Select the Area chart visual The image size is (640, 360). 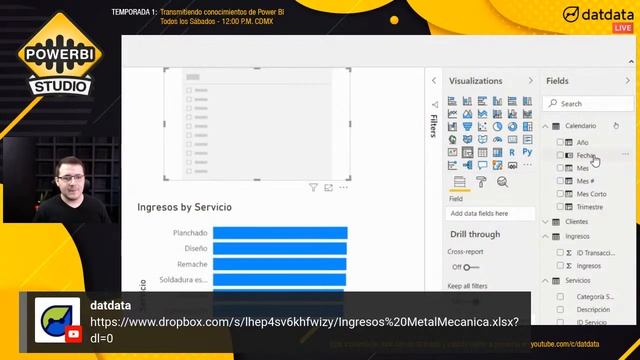pyautogui.click(x=467, y=114)
